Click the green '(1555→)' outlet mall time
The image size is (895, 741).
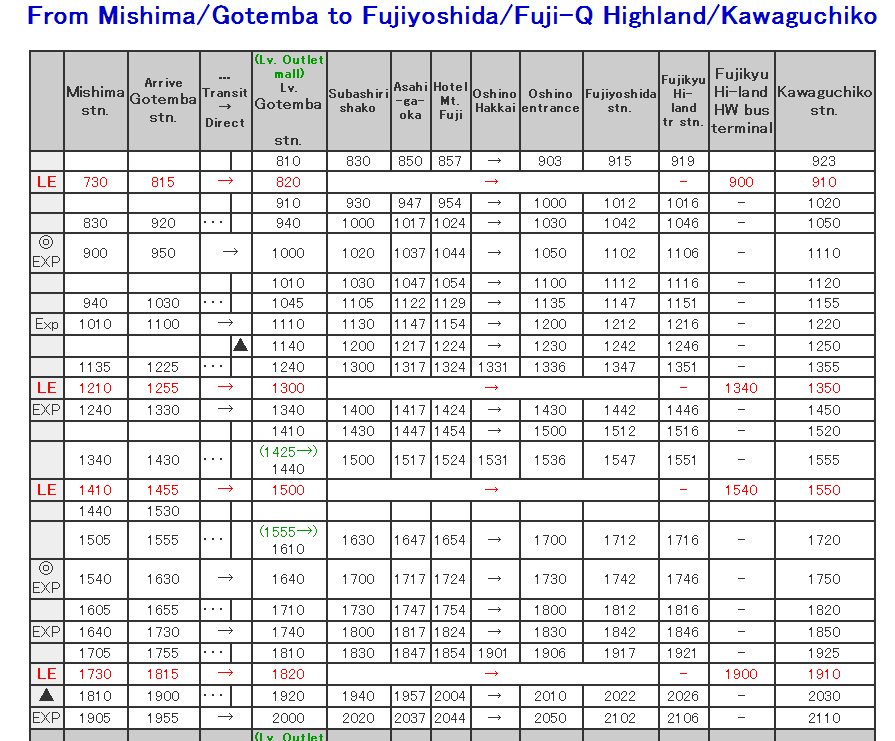(x=288, y=531)
